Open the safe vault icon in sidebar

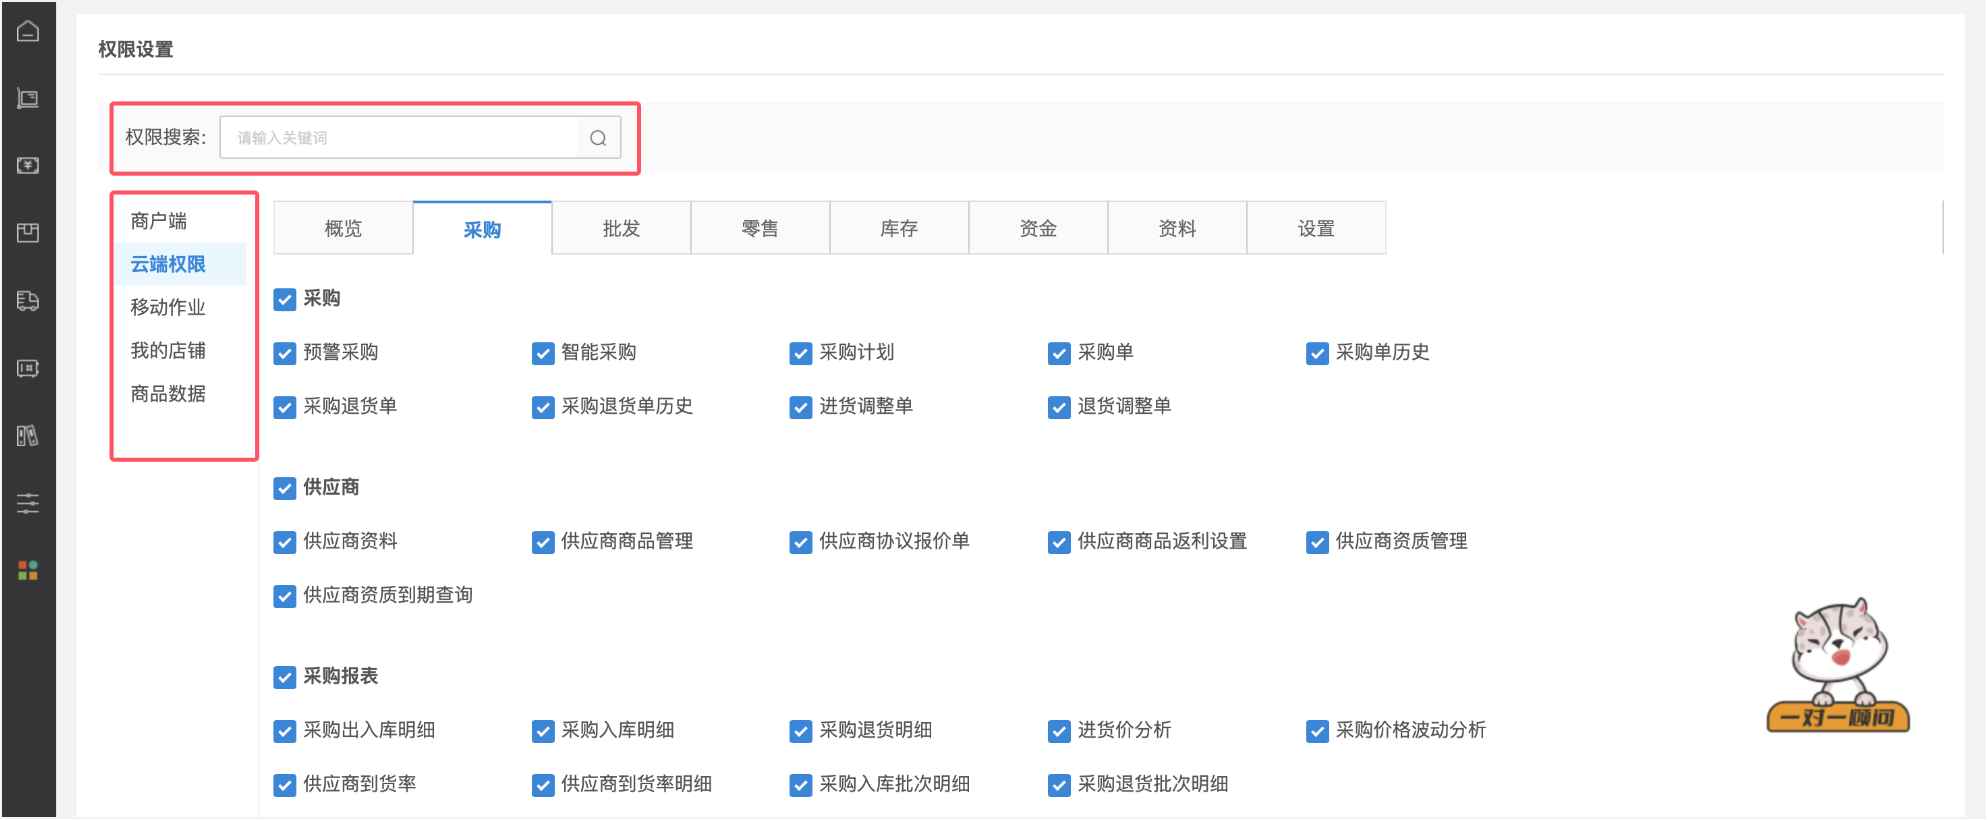click(28, 369)
